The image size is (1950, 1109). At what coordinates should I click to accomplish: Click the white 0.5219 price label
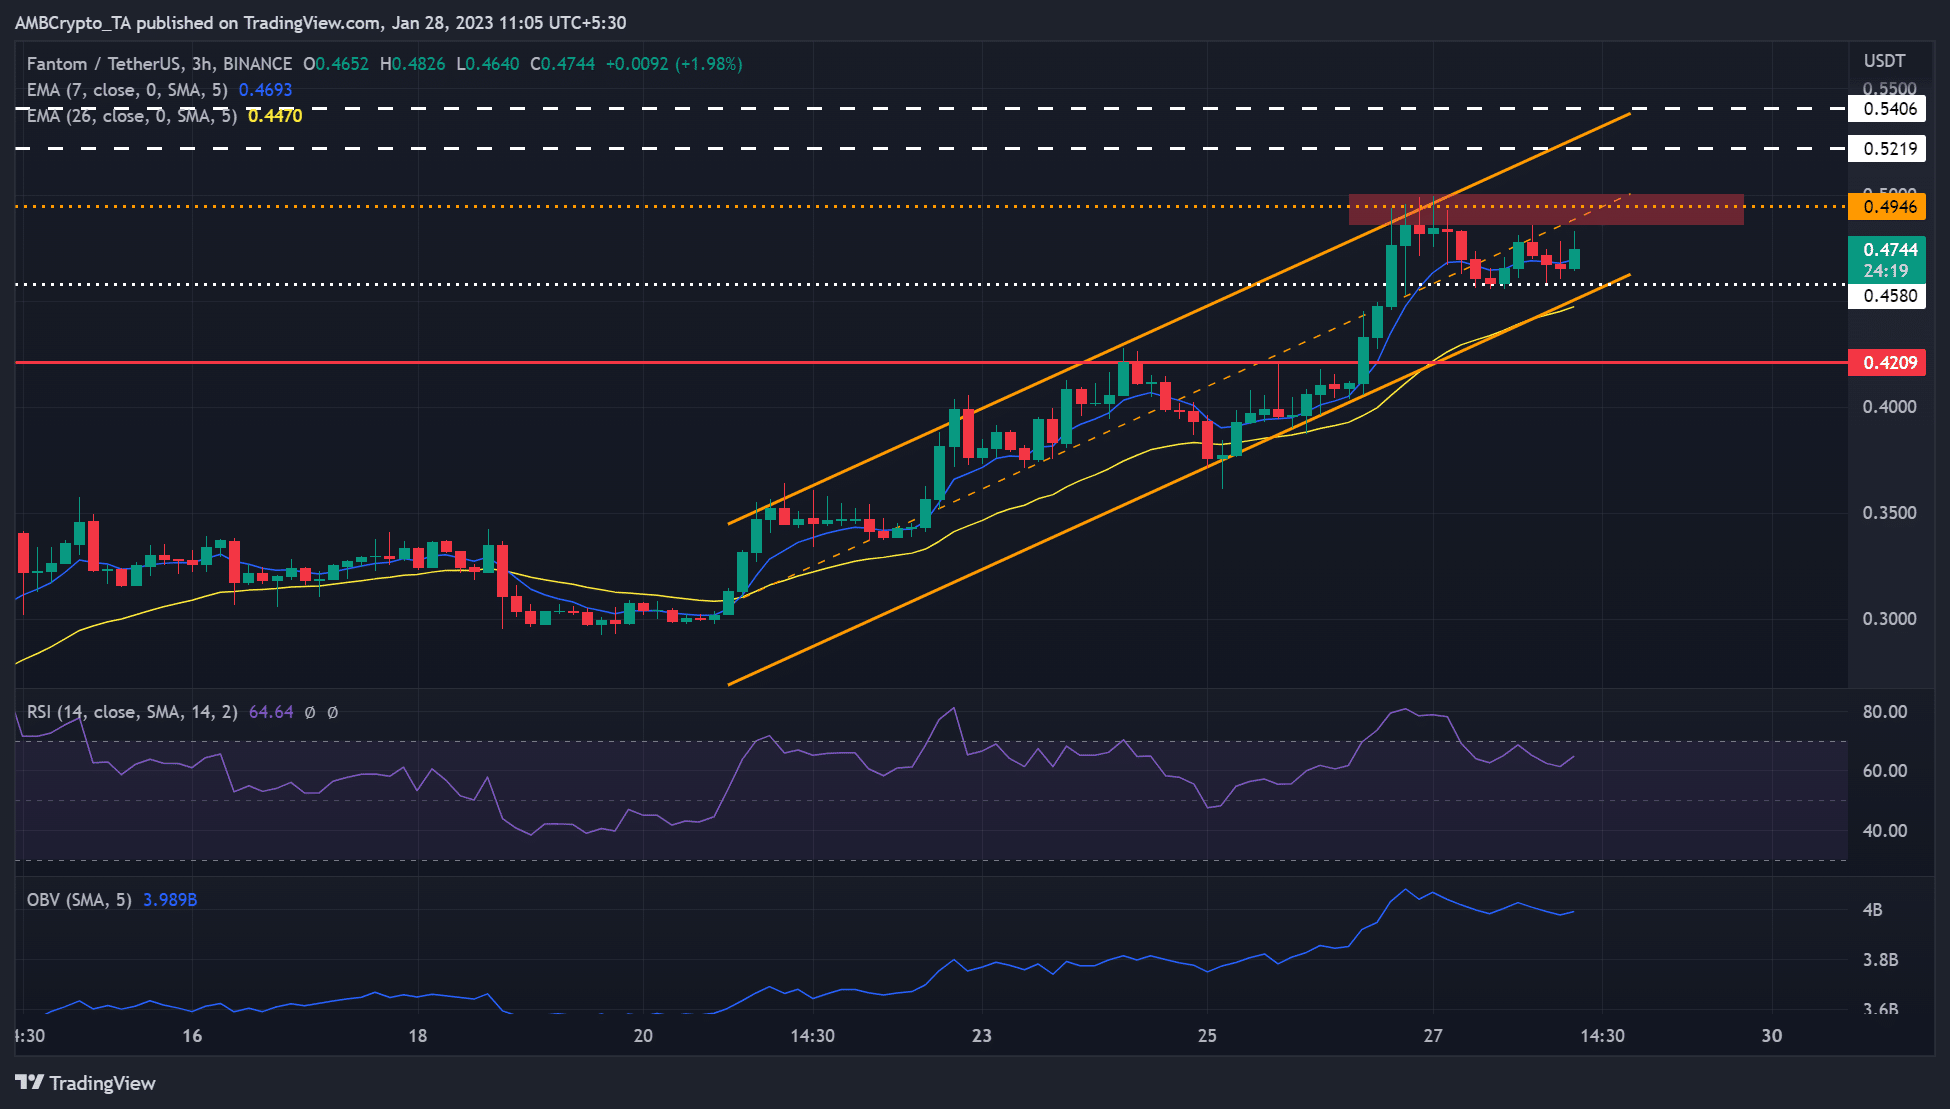pyautogui.click(x=1886, y=149)
